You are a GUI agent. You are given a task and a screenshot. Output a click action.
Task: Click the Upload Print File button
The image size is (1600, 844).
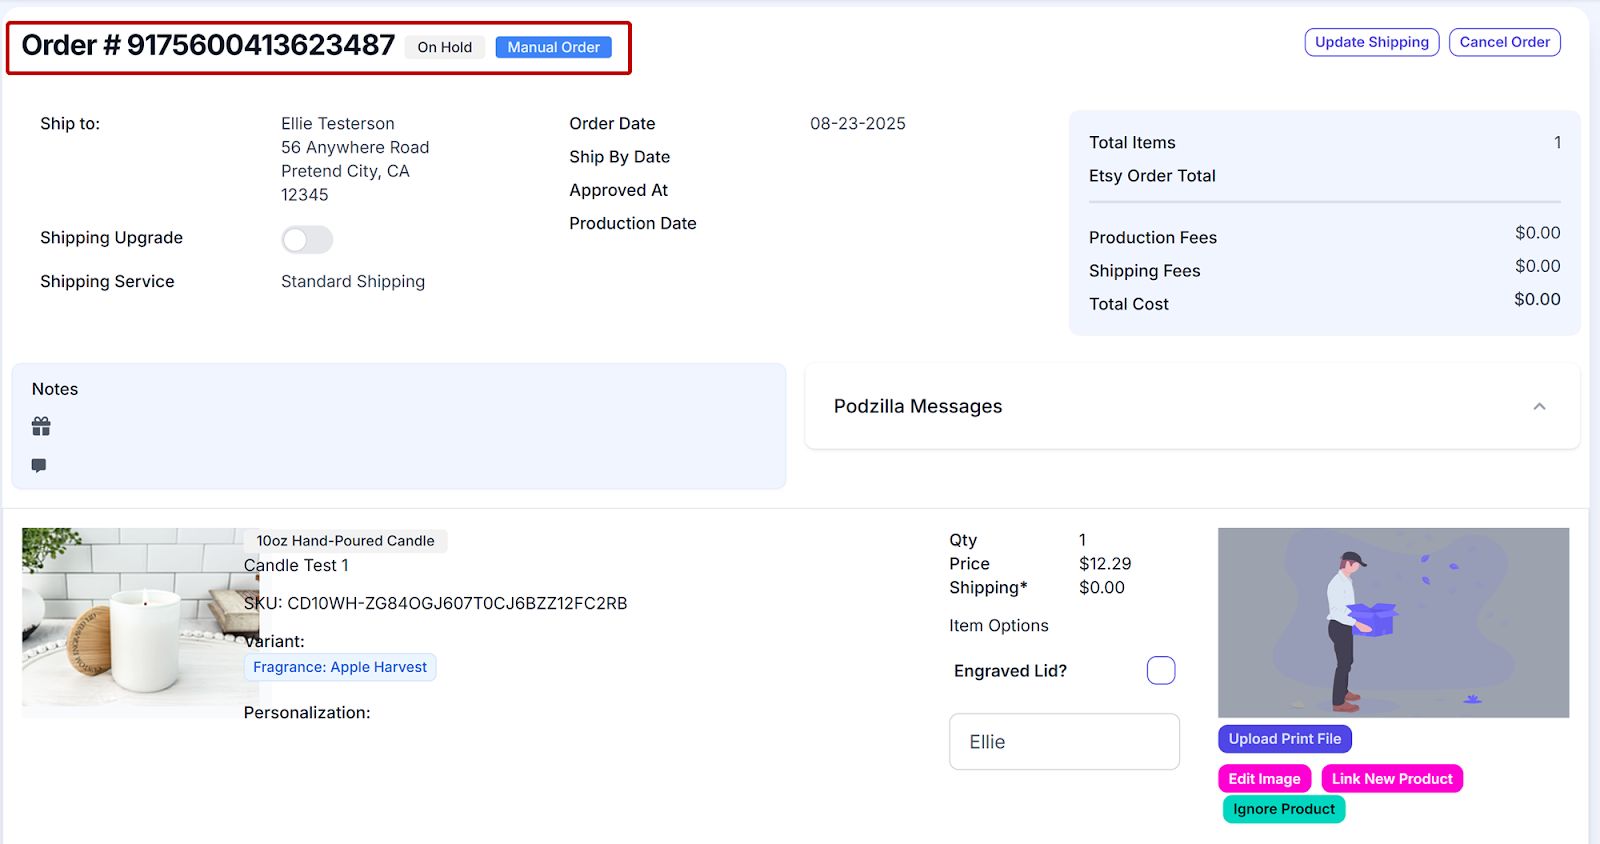click(x=1284, y=739)
